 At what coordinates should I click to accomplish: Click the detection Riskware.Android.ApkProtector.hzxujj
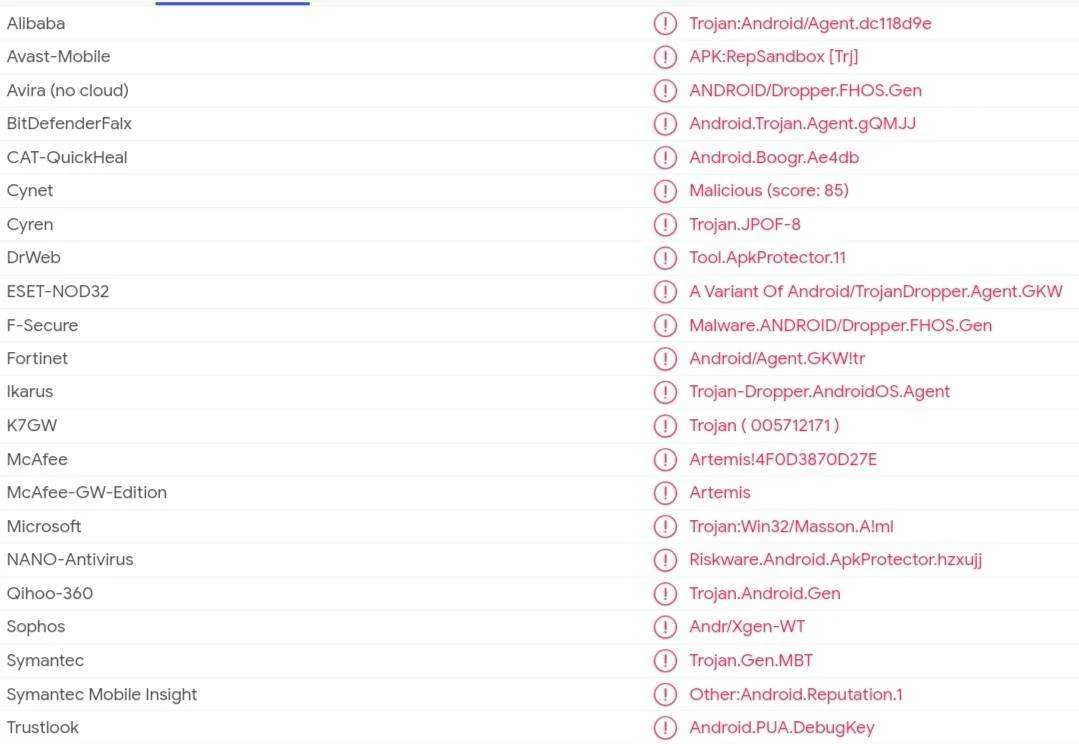coord(835,560)
